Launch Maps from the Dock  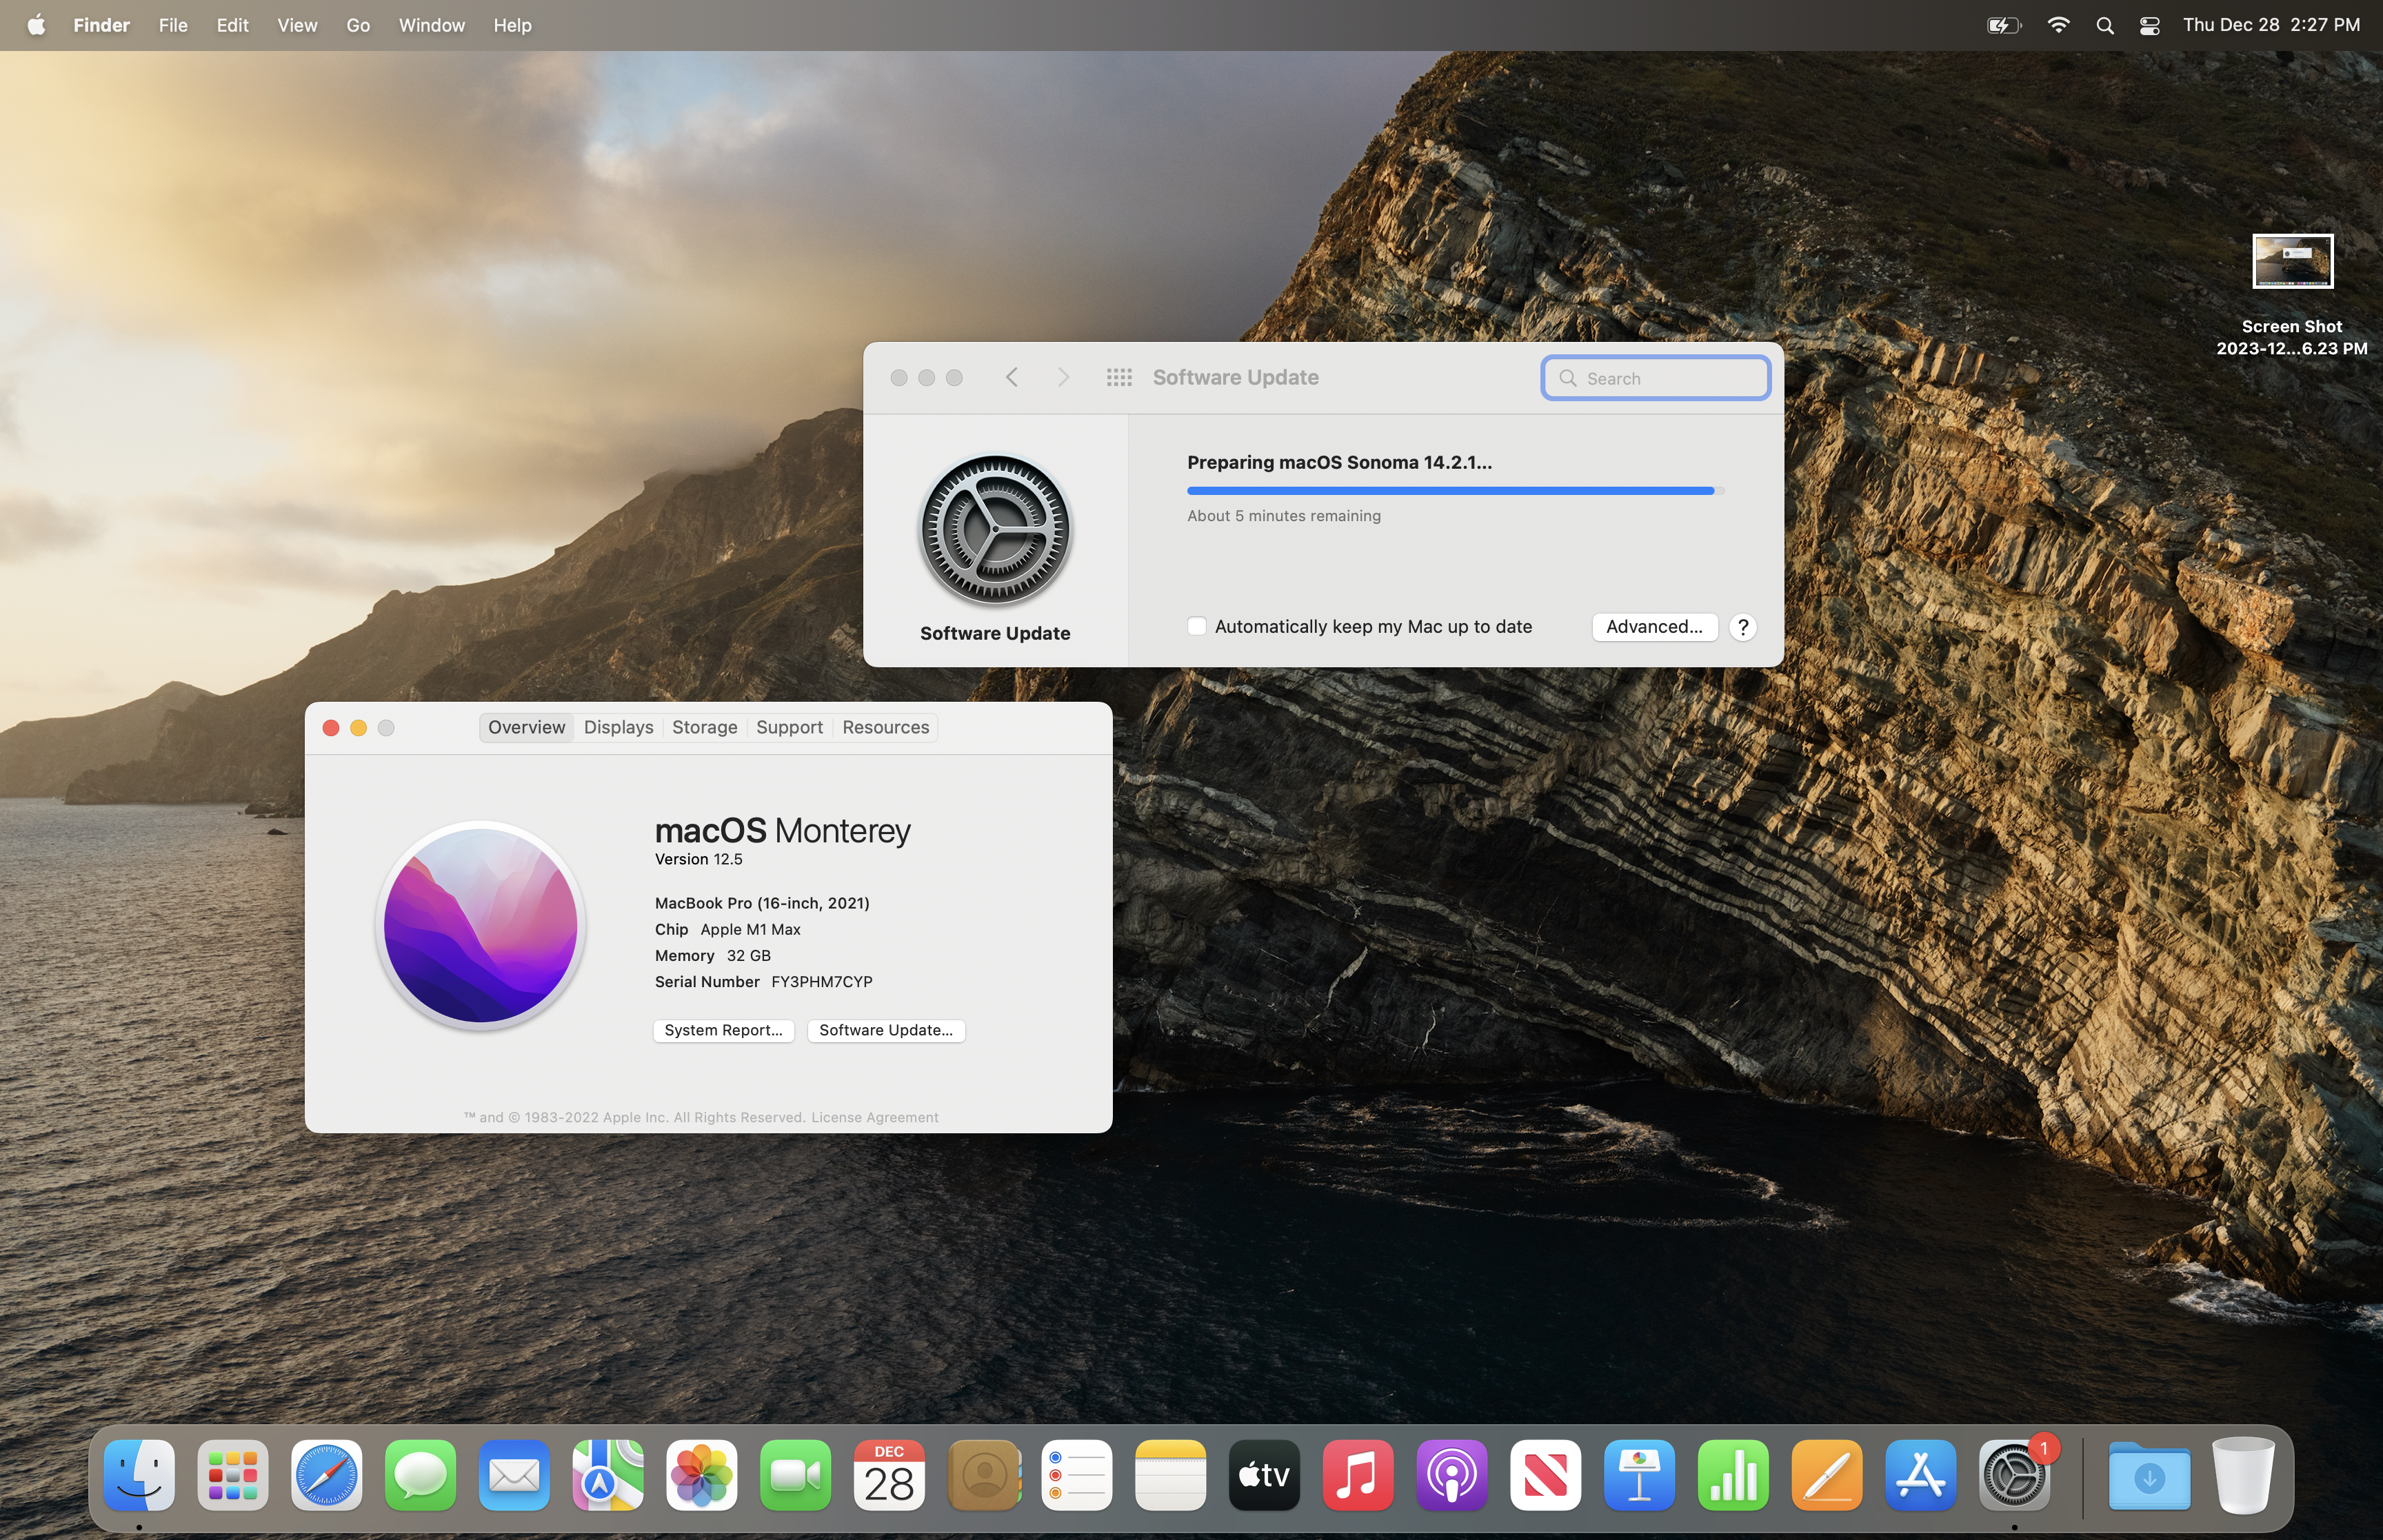tap(608, 1474)
